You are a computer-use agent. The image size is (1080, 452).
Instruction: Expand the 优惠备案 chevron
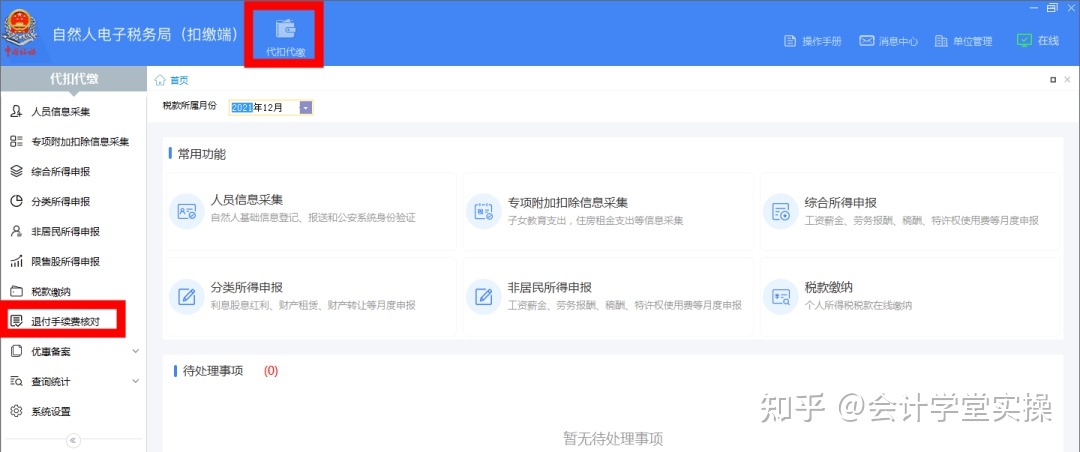pyautogui.click(x=135, y=351)
